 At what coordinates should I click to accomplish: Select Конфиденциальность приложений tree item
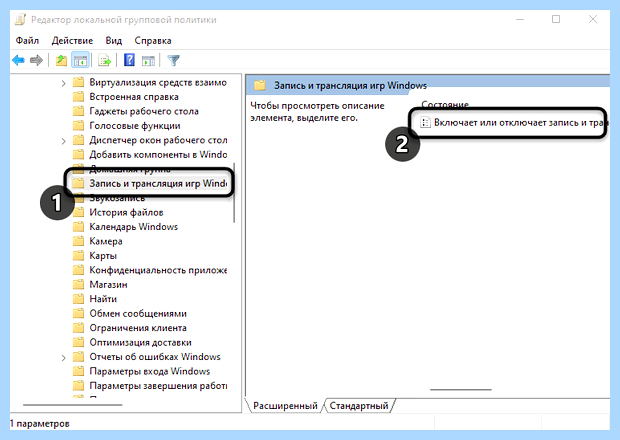pos(158,270)
